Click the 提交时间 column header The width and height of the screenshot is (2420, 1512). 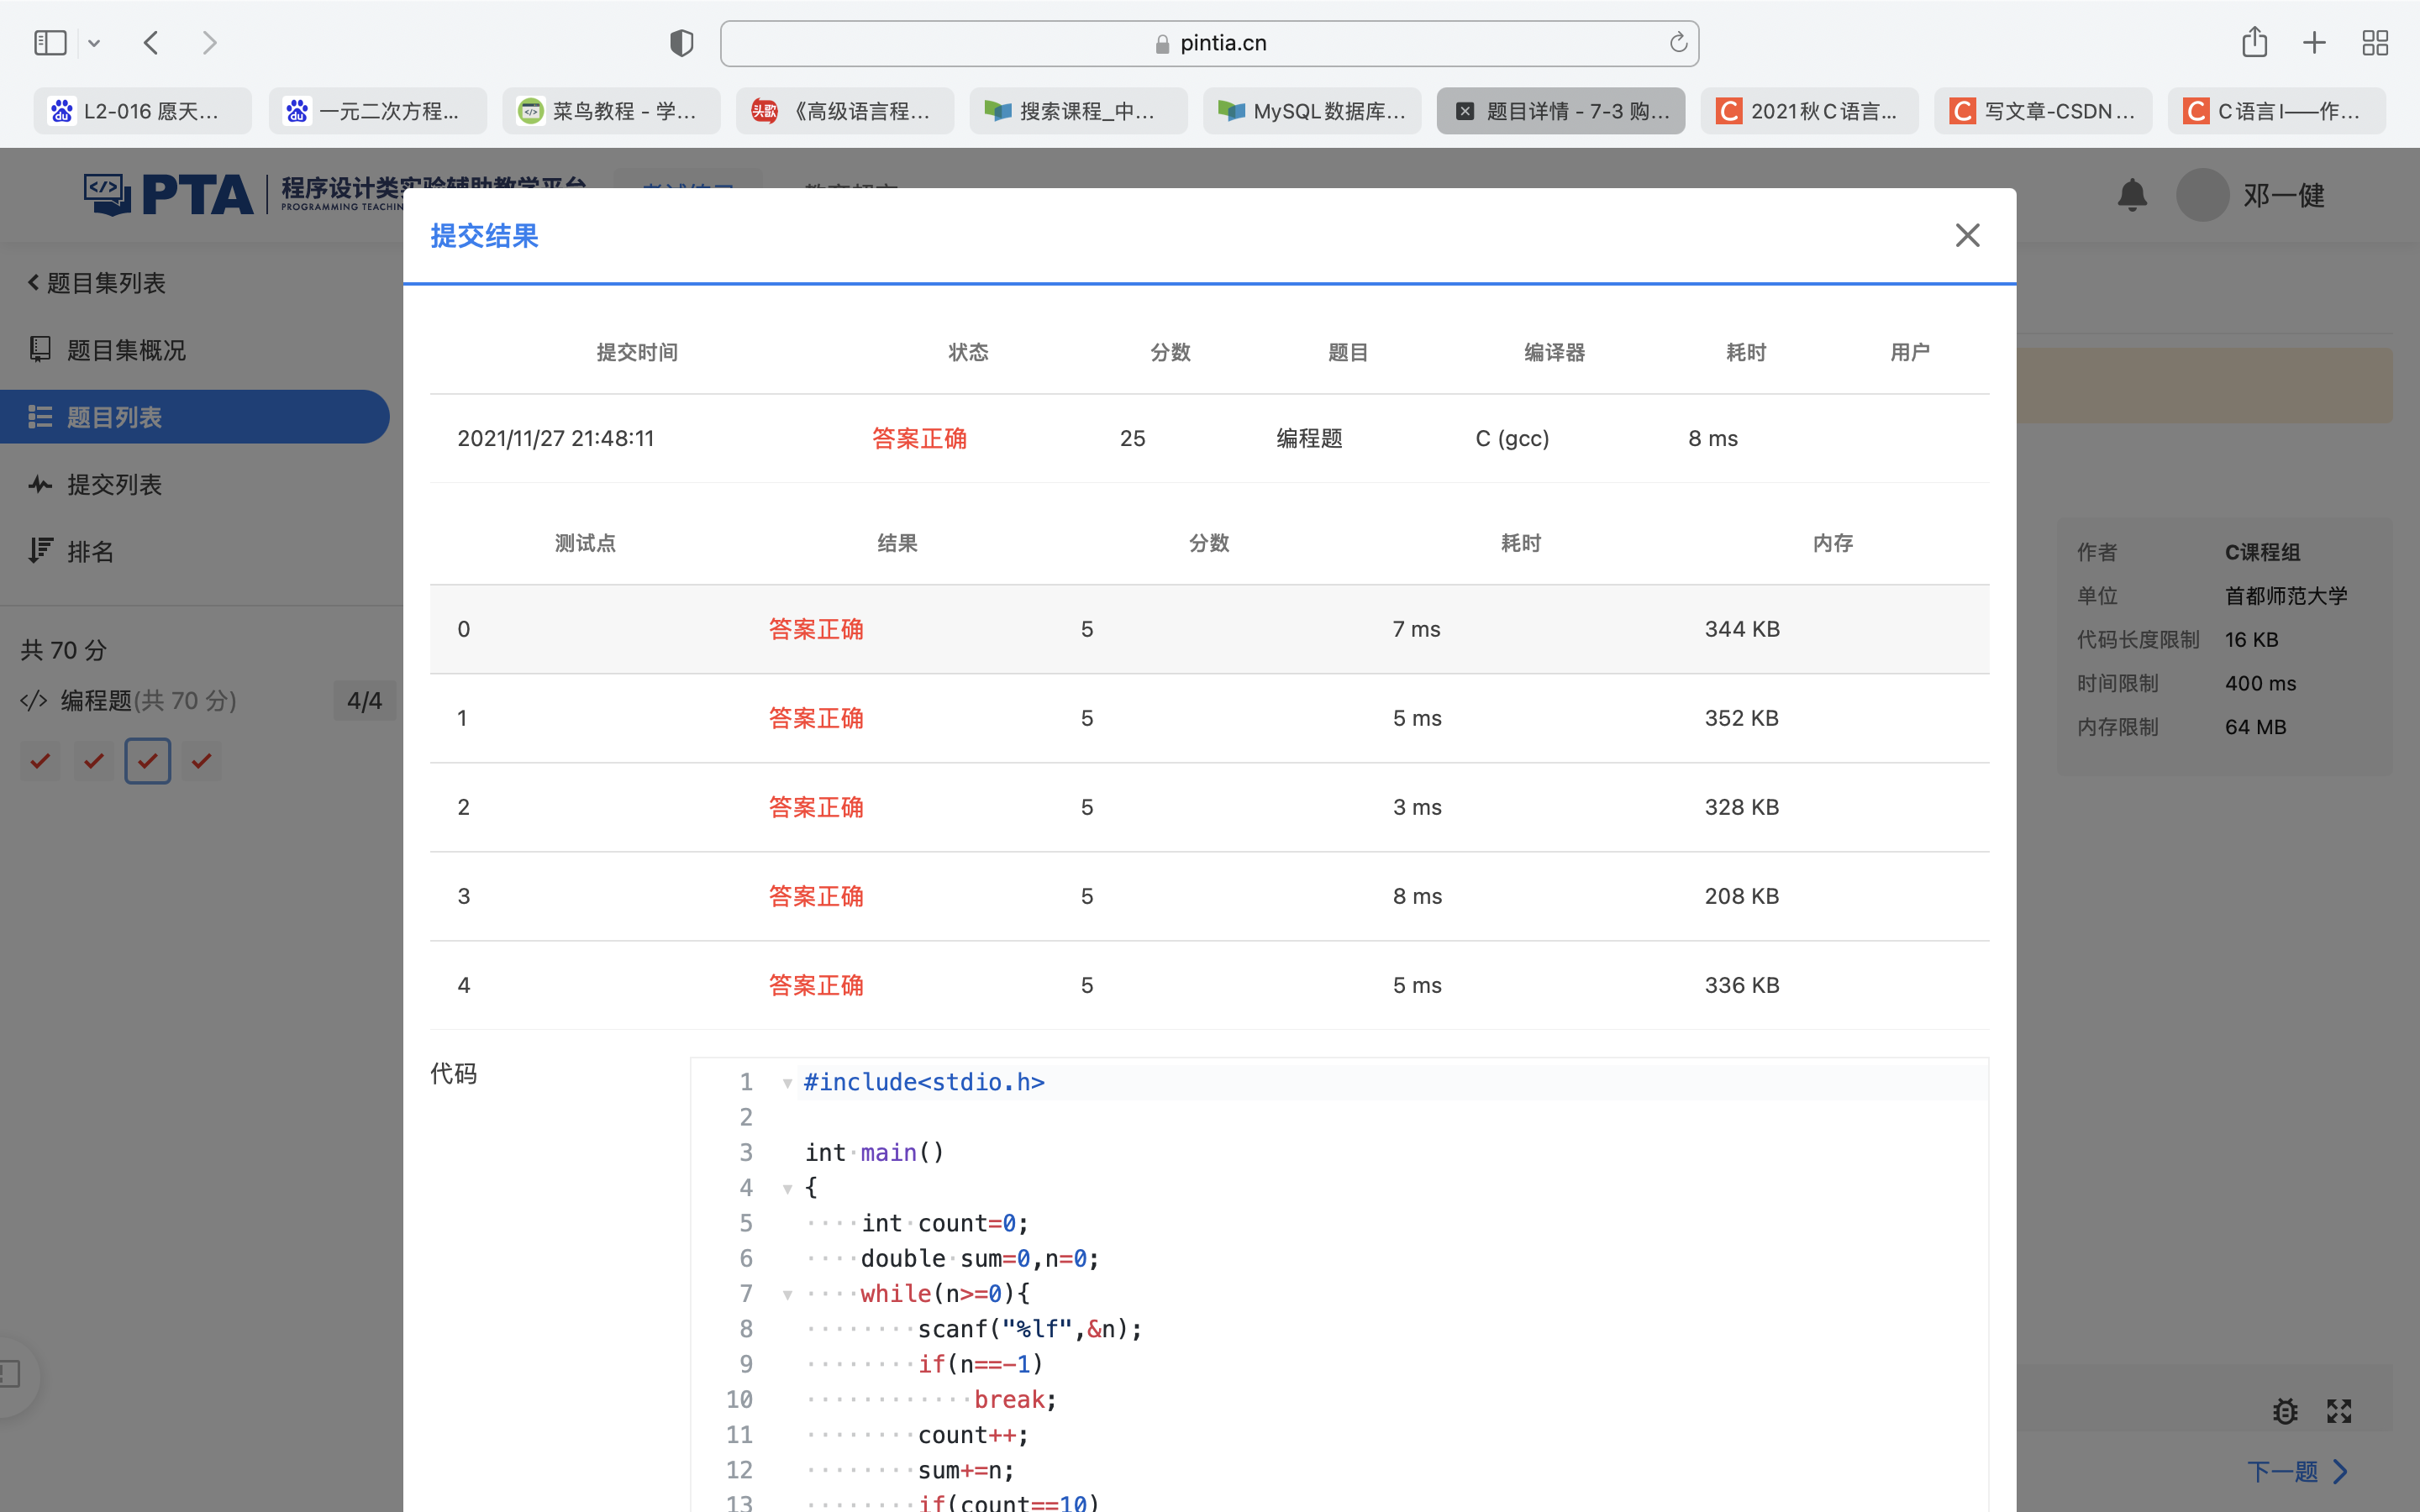click(x=637, y=352)
